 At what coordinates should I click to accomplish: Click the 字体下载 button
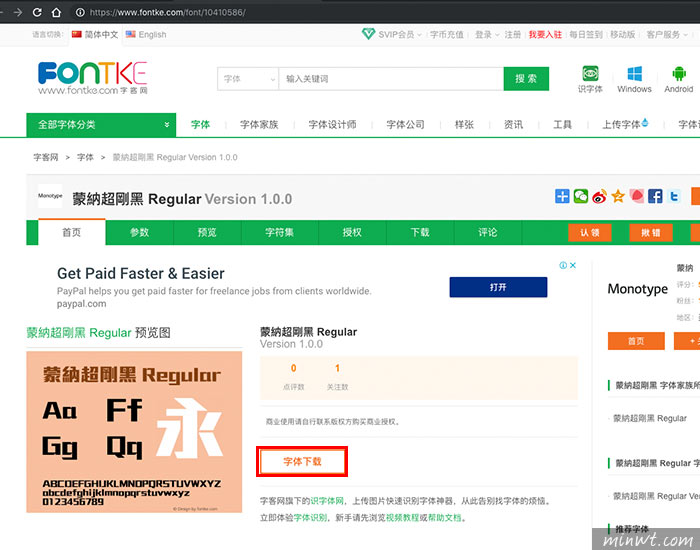pyautogui.click(x=302, y=461)
